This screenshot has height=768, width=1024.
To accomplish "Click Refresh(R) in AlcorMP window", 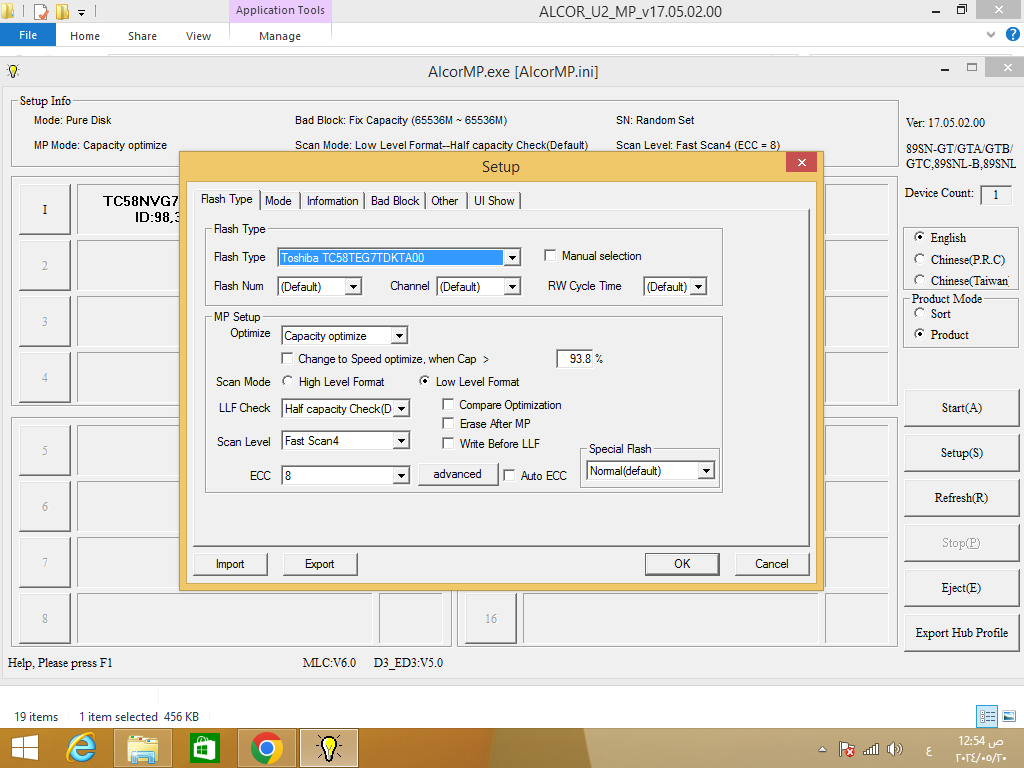I will [961, 498].
